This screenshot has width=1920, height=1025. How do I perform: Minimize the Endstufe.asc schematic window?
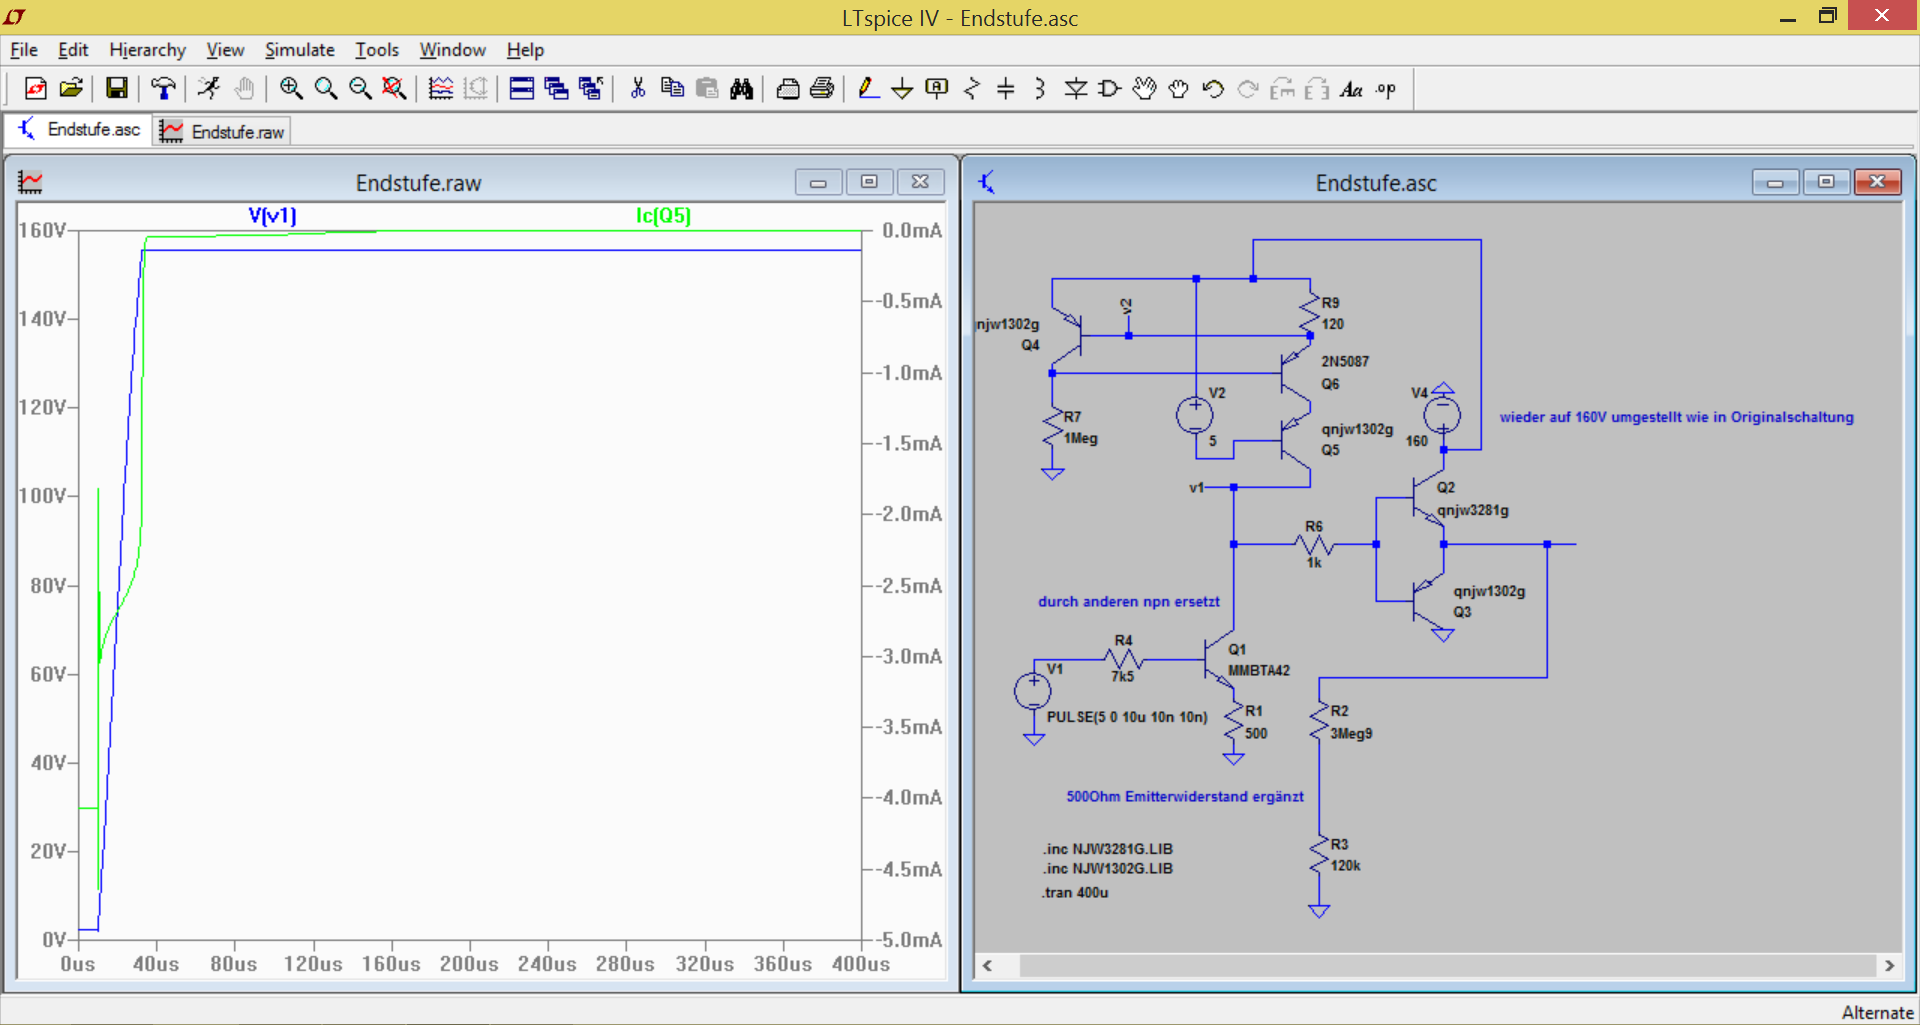(x=1775, y=181)
